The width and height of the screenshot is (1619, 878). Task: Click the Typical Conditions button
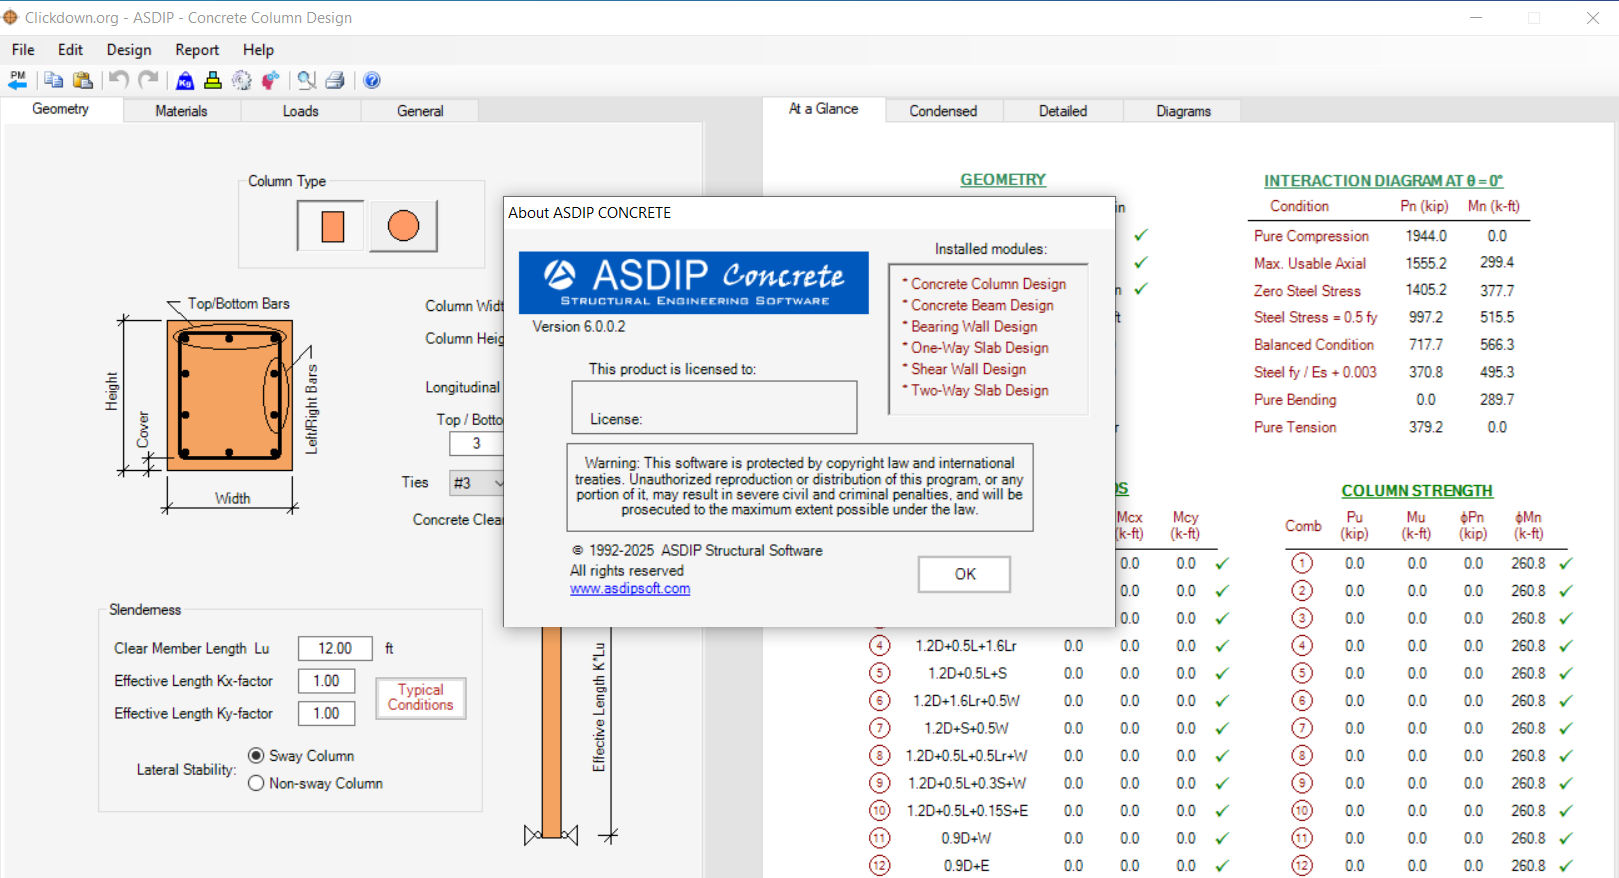[421, 697]
